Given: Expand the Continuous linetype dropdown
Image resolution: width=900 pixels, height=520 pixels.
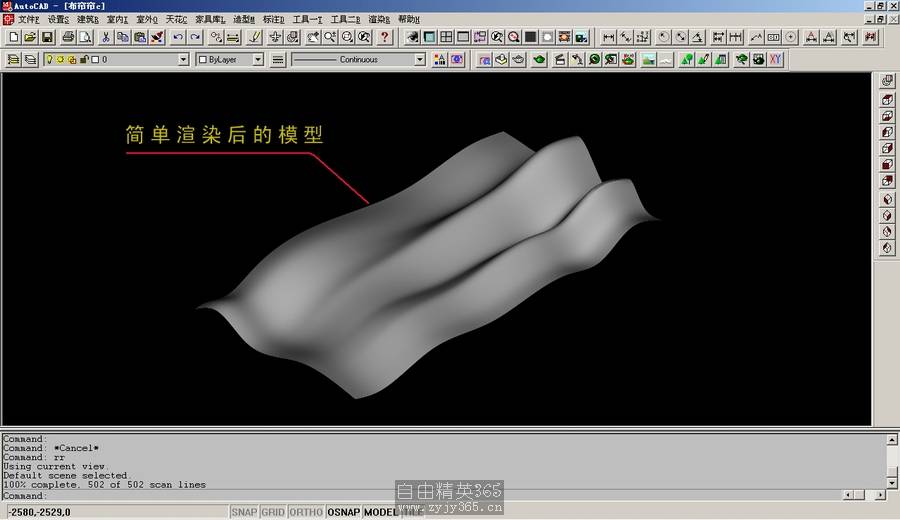Looking at the screenshot, I should [420, 60].
